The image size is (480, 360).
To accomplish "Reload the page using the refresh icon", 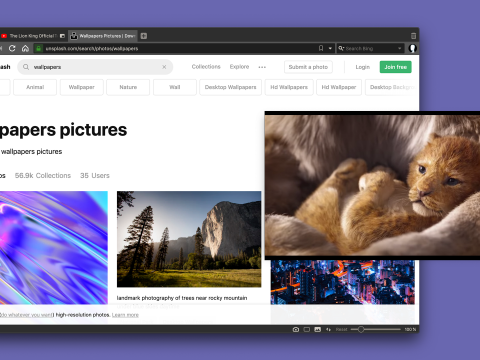I will tap(12, 48).
